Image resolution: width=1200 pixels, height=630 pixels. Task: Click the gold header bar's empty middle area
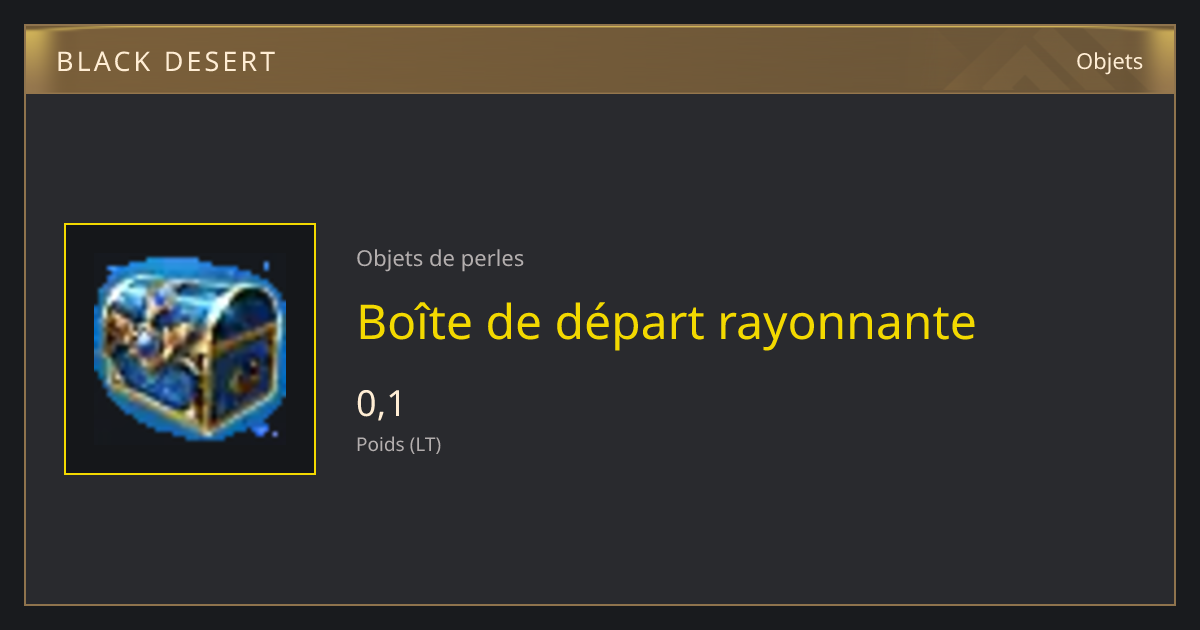[600, 62]
